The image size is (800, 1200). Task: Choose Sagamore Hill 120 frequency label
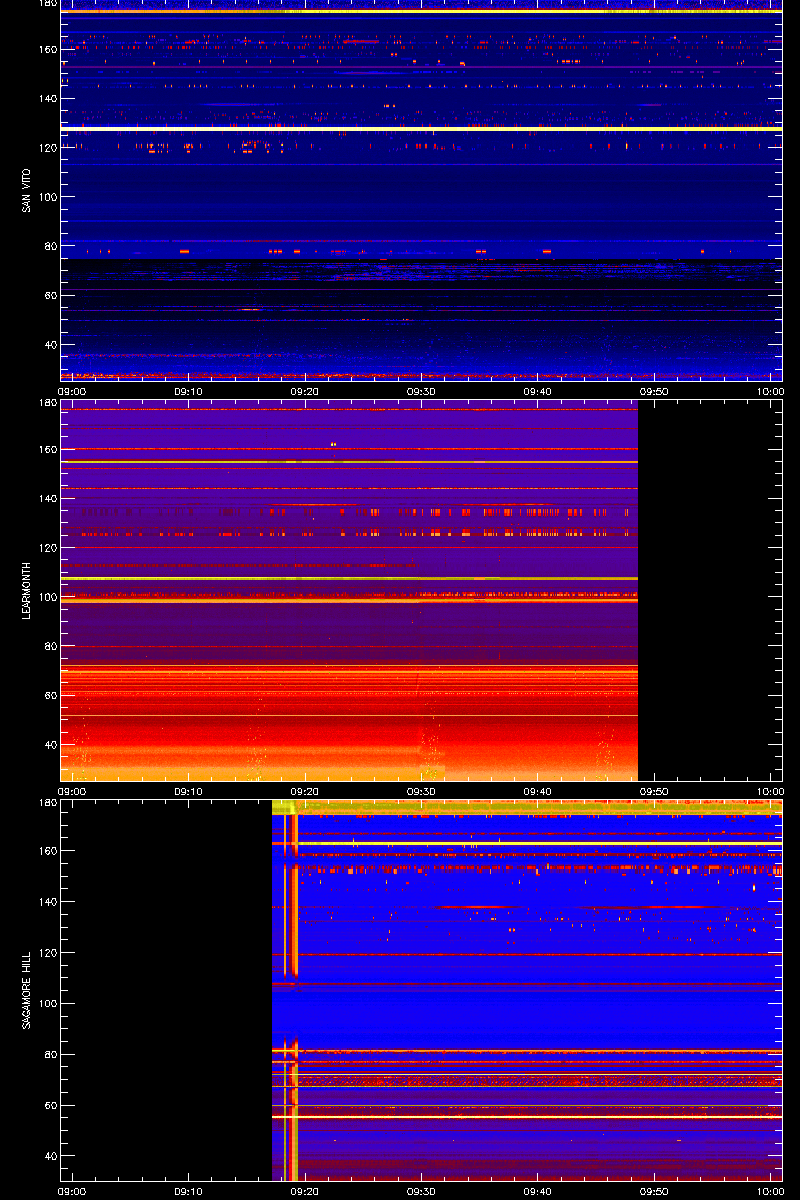pos(46,953)
